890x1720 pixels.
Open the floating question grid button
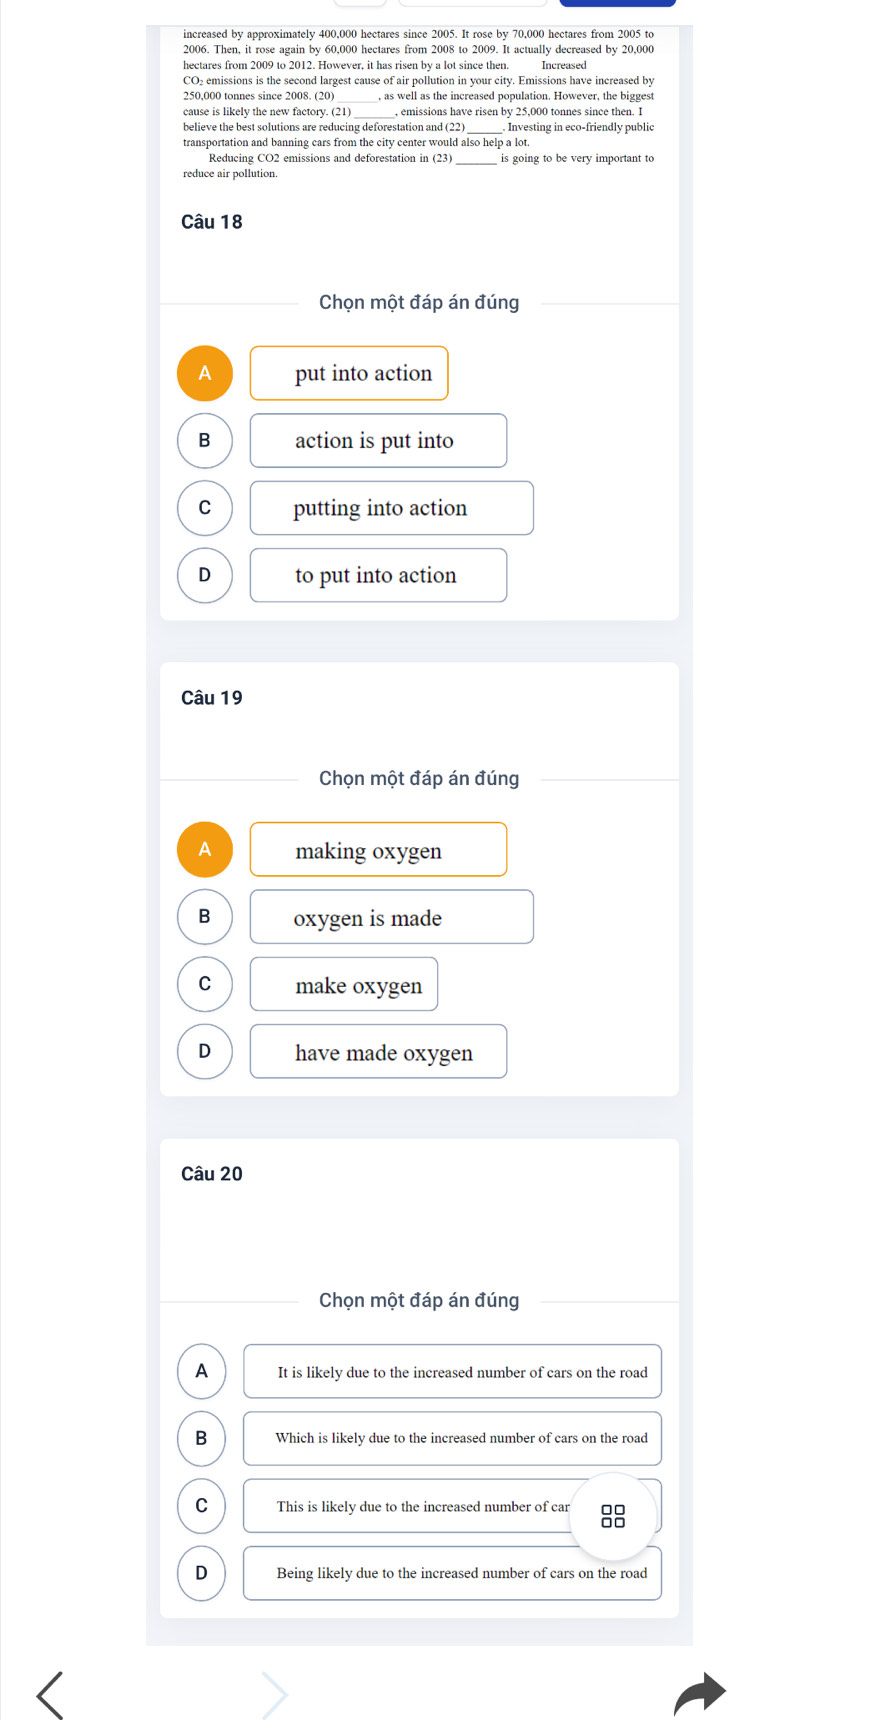[613, 1516]
